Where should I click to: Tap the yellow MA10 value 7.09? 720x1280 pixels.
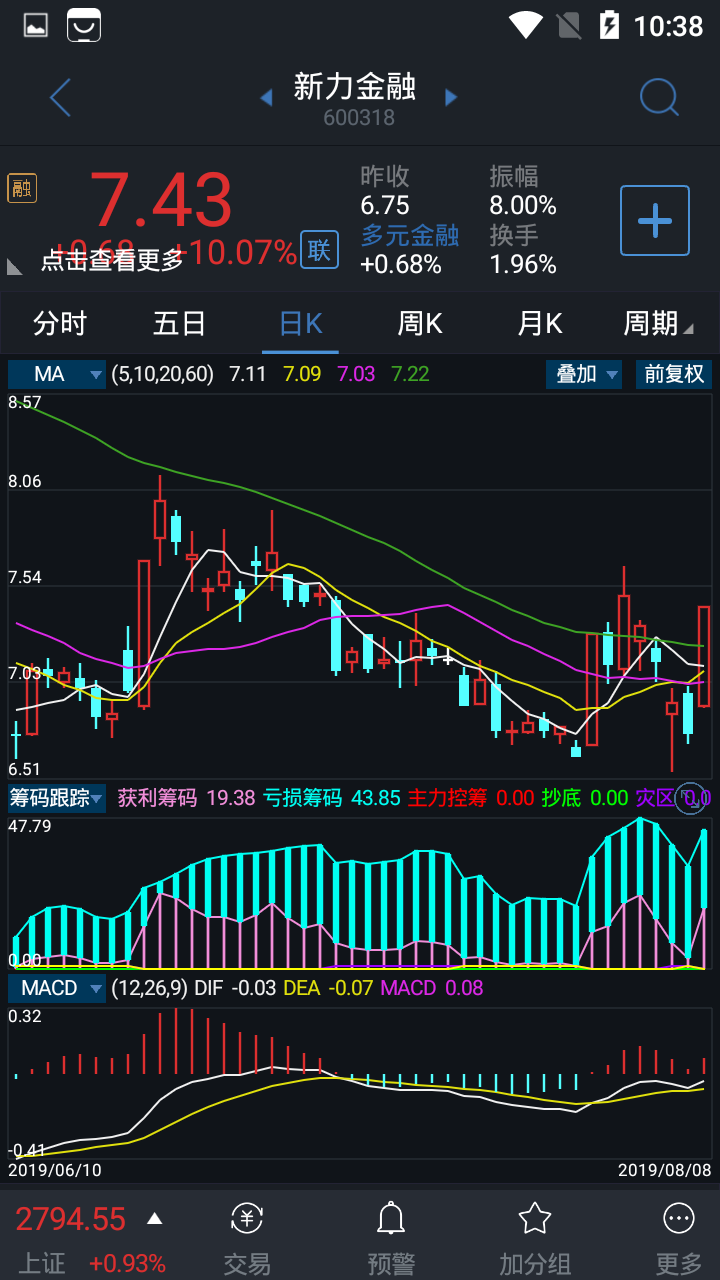coord(302,374)
